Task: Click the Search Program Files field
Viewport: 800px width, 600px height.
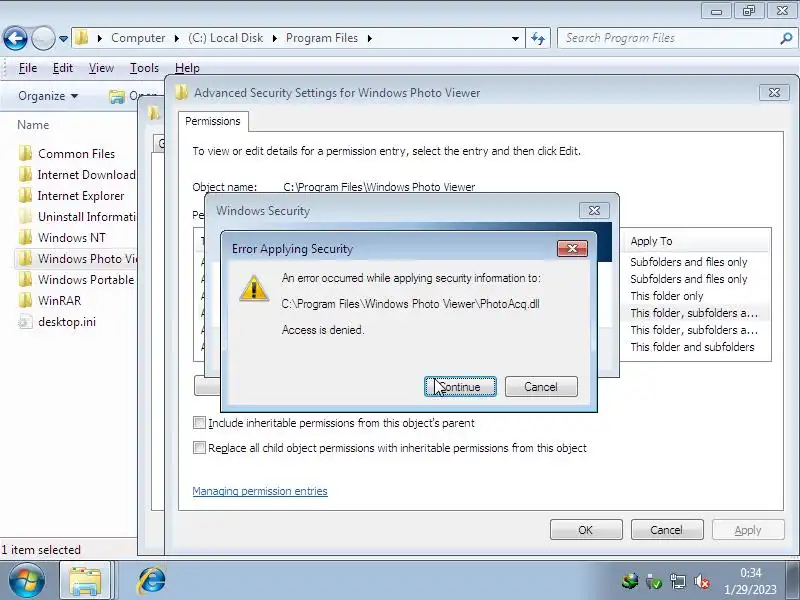Action: coord(668,38)
